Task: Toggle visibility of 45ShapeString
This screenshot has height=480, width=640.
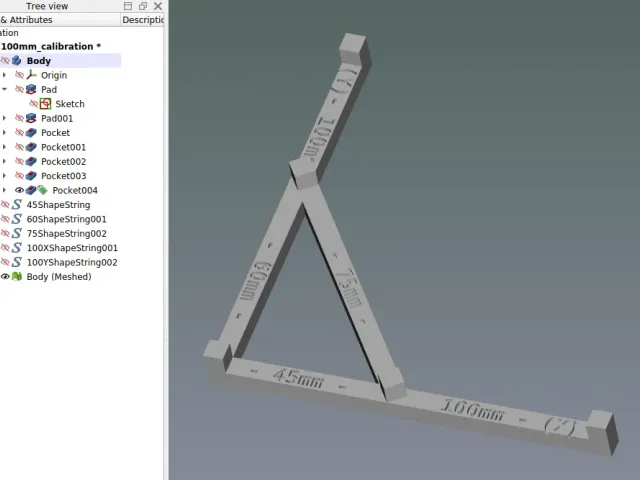Action: click(x=4, y=204)
